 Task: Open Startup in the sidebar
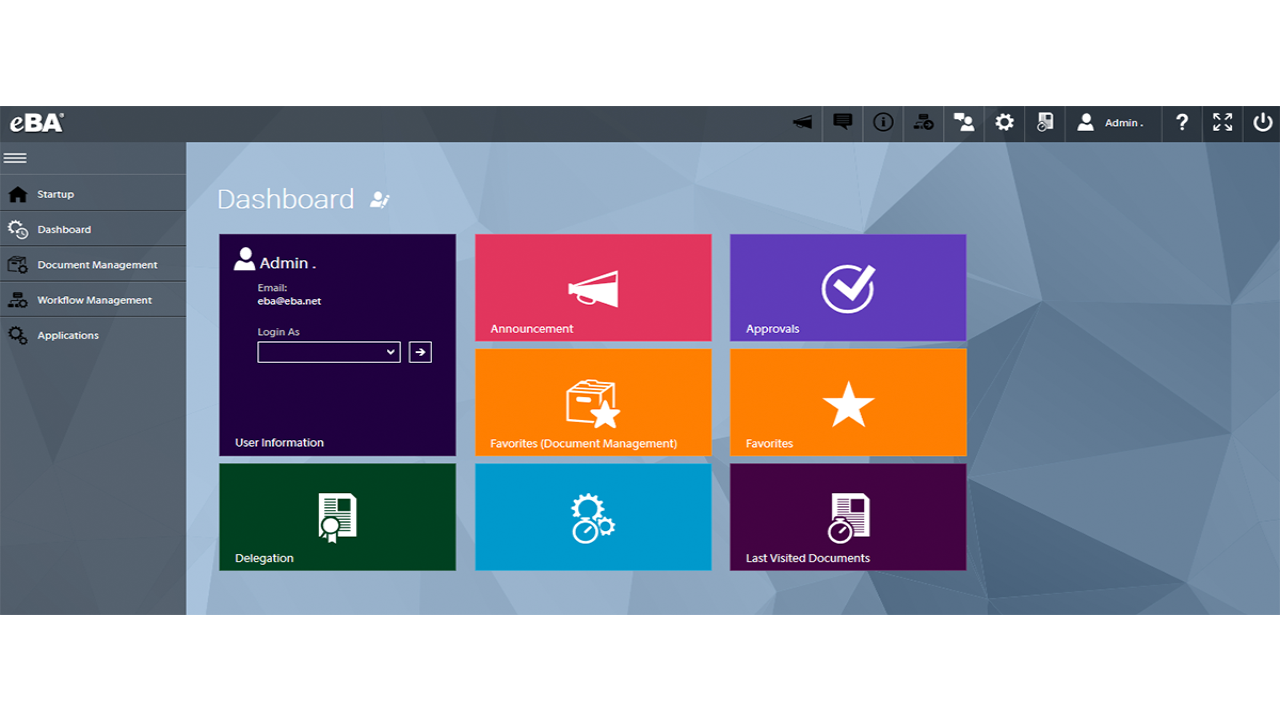coord(93,194)
